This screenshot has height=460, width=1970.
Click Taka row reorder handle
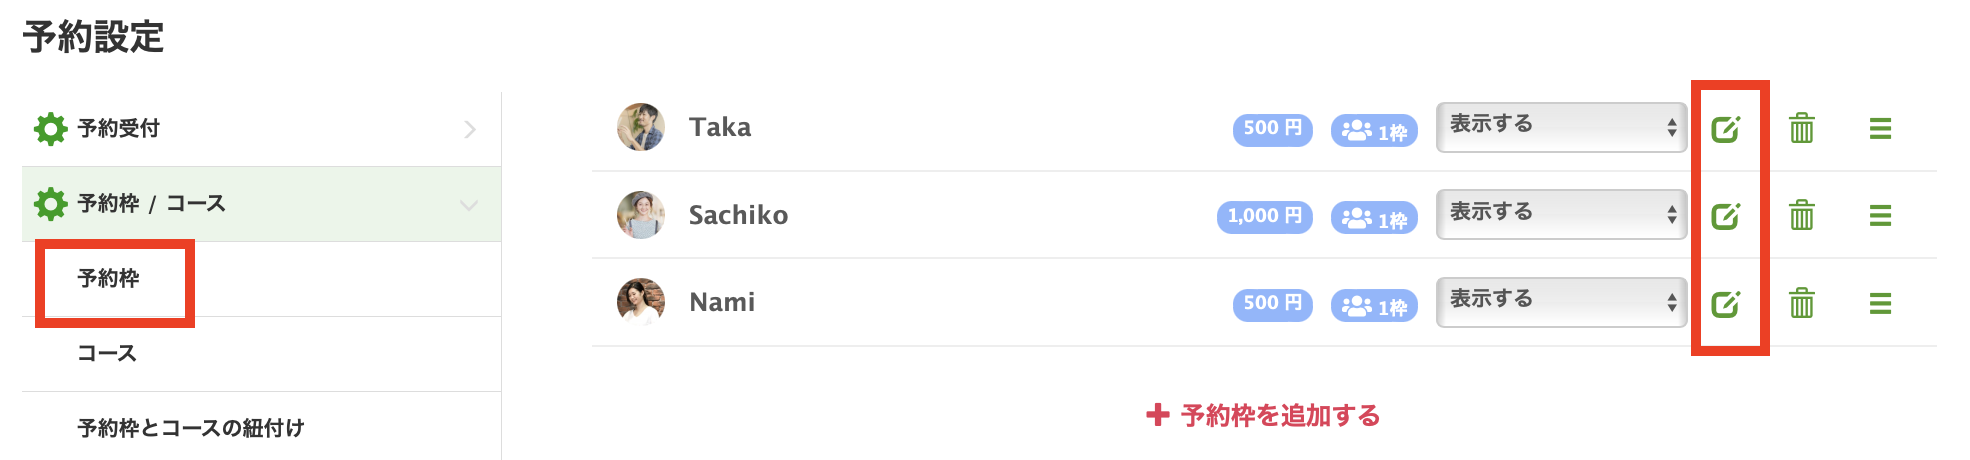pos(1880,129)
